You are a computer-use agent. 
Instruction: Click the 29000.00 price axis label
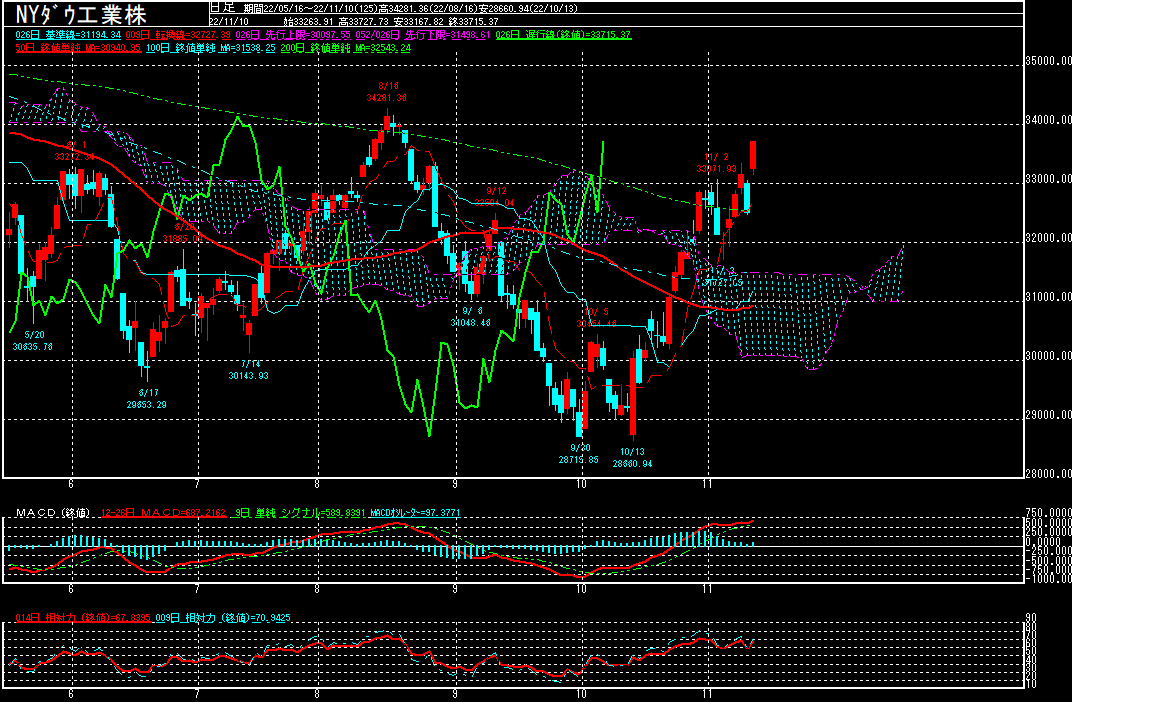click(1049, 415)
